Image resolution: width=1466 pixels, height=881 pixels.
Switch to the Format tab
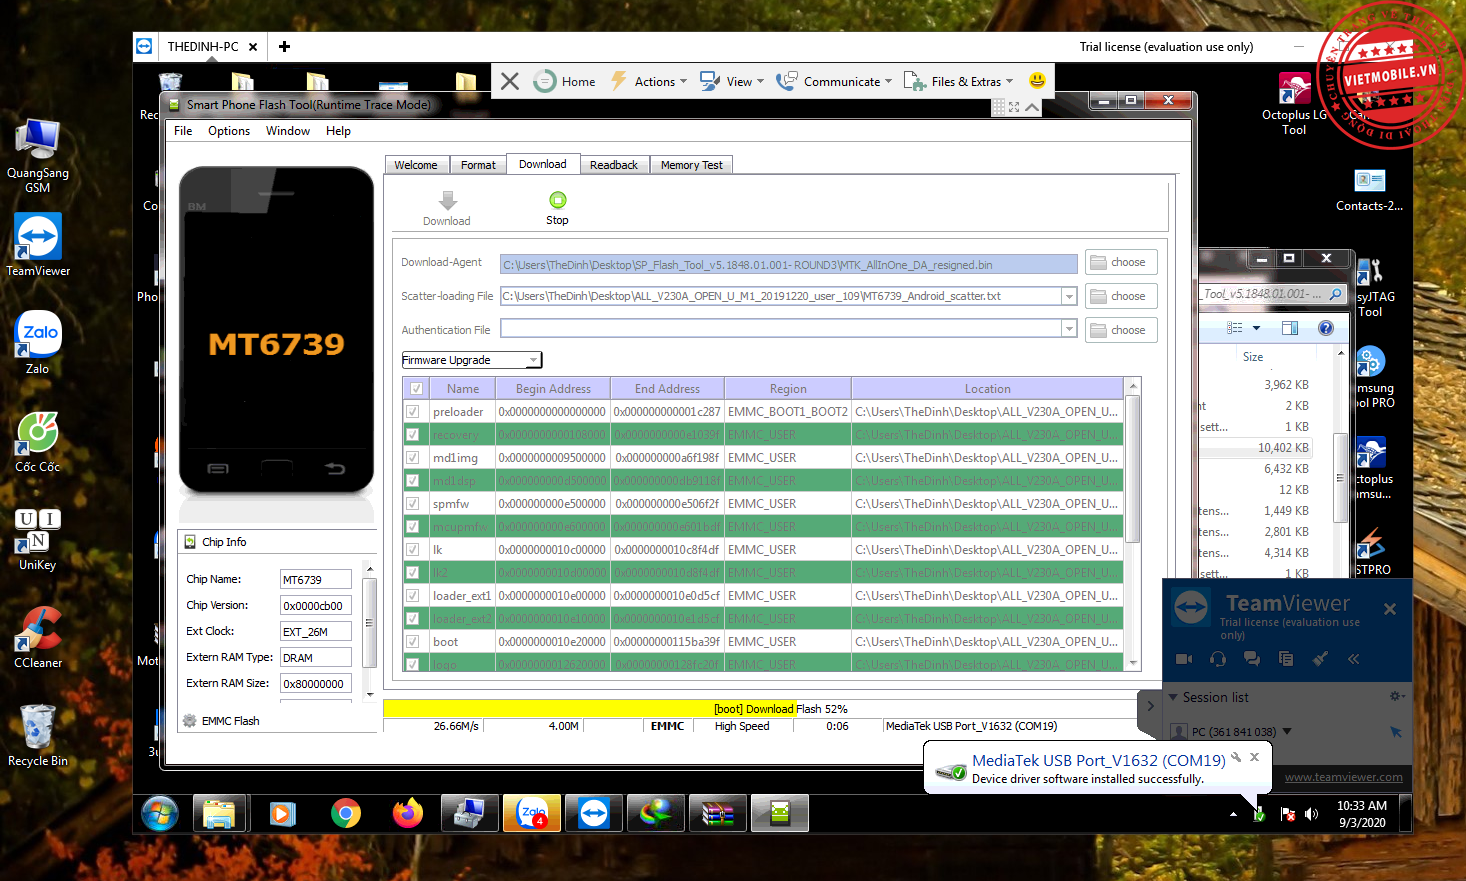click(478, 165)
